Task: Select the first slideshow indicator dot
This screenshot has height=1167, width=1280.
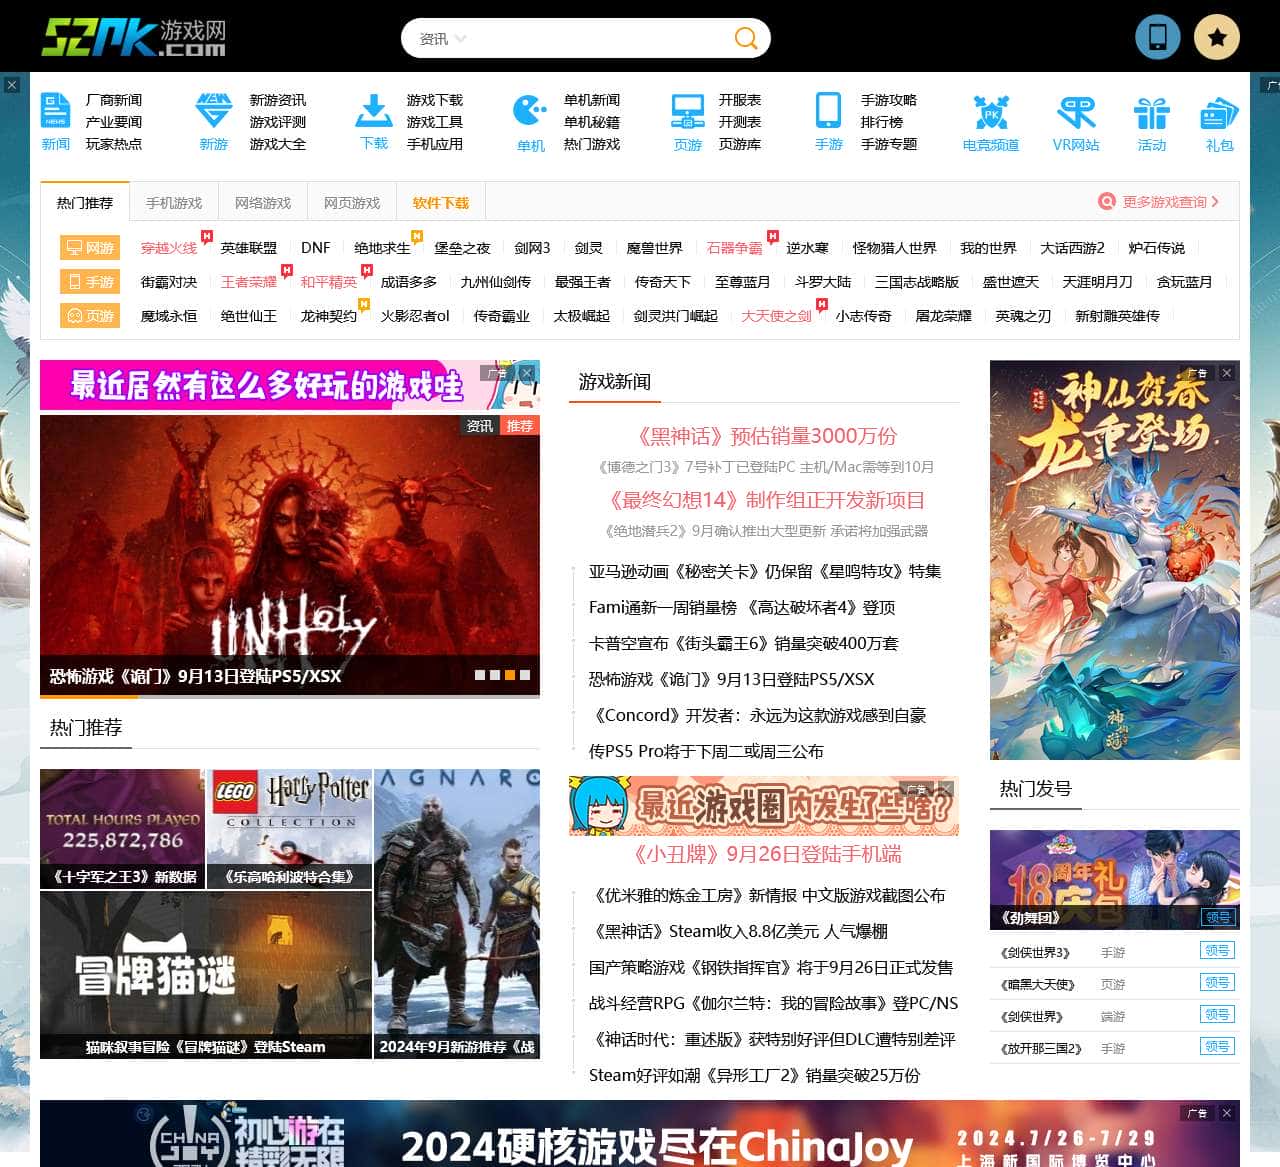Action: point(480,675)
